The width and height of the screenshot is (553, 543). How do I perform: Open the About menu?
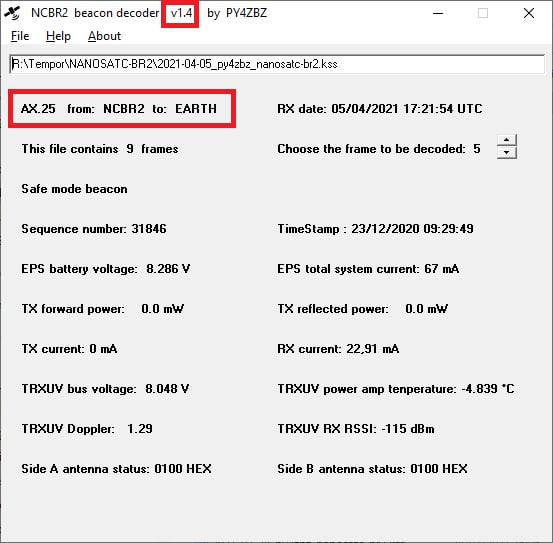(x=104, y=36)
